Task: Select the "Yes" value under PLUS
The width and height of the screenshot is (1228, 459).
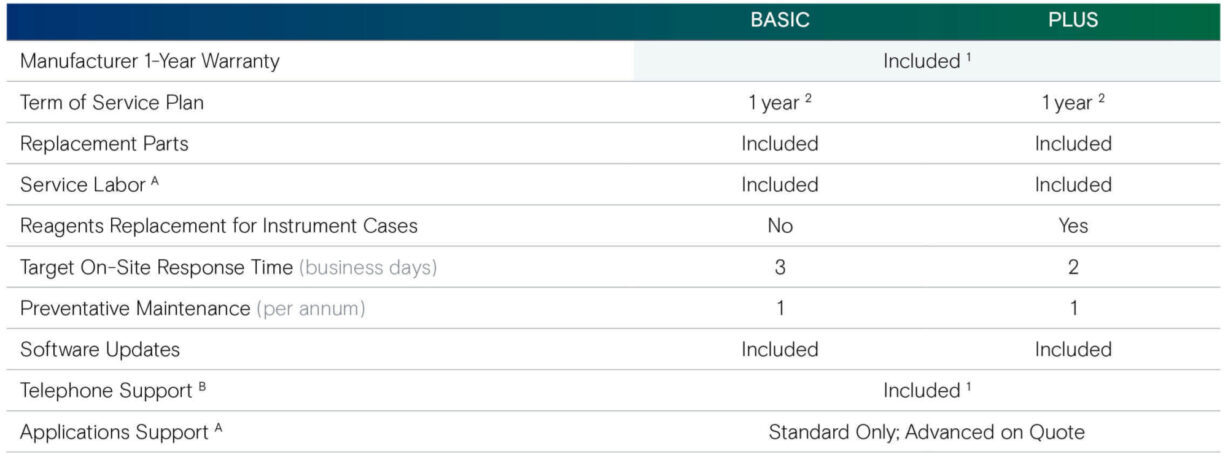Action: tap(1073, 226)
